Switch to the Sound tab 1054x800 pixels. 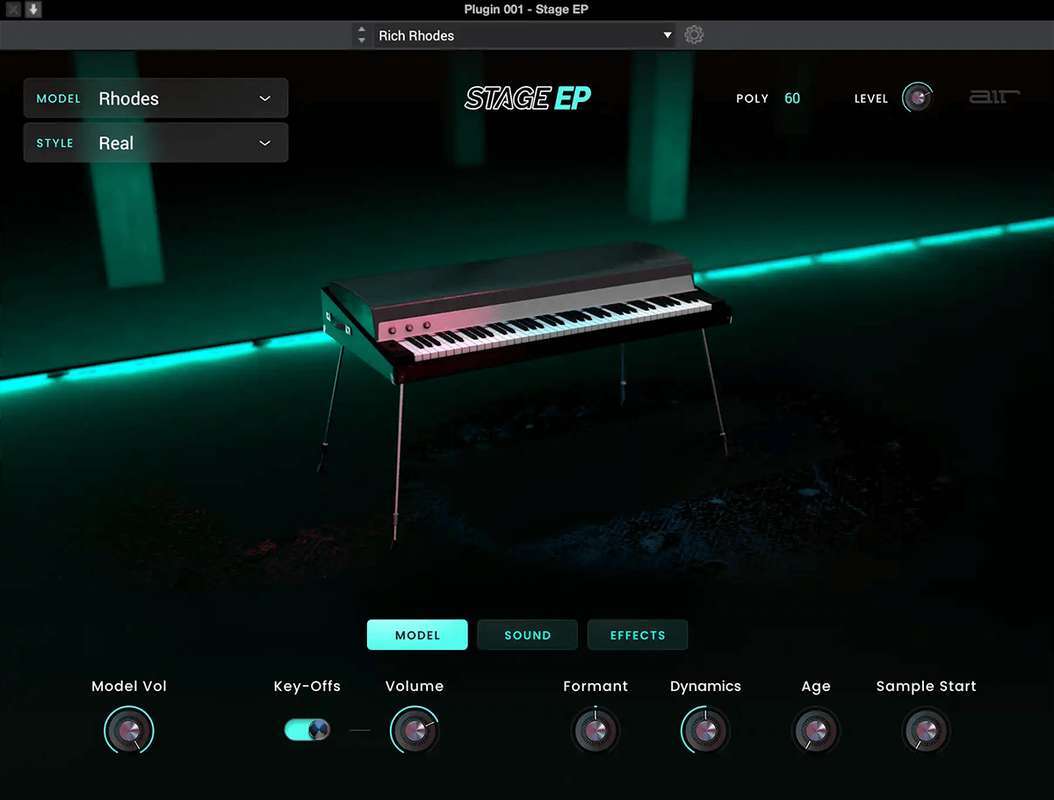tap(527, 635)
